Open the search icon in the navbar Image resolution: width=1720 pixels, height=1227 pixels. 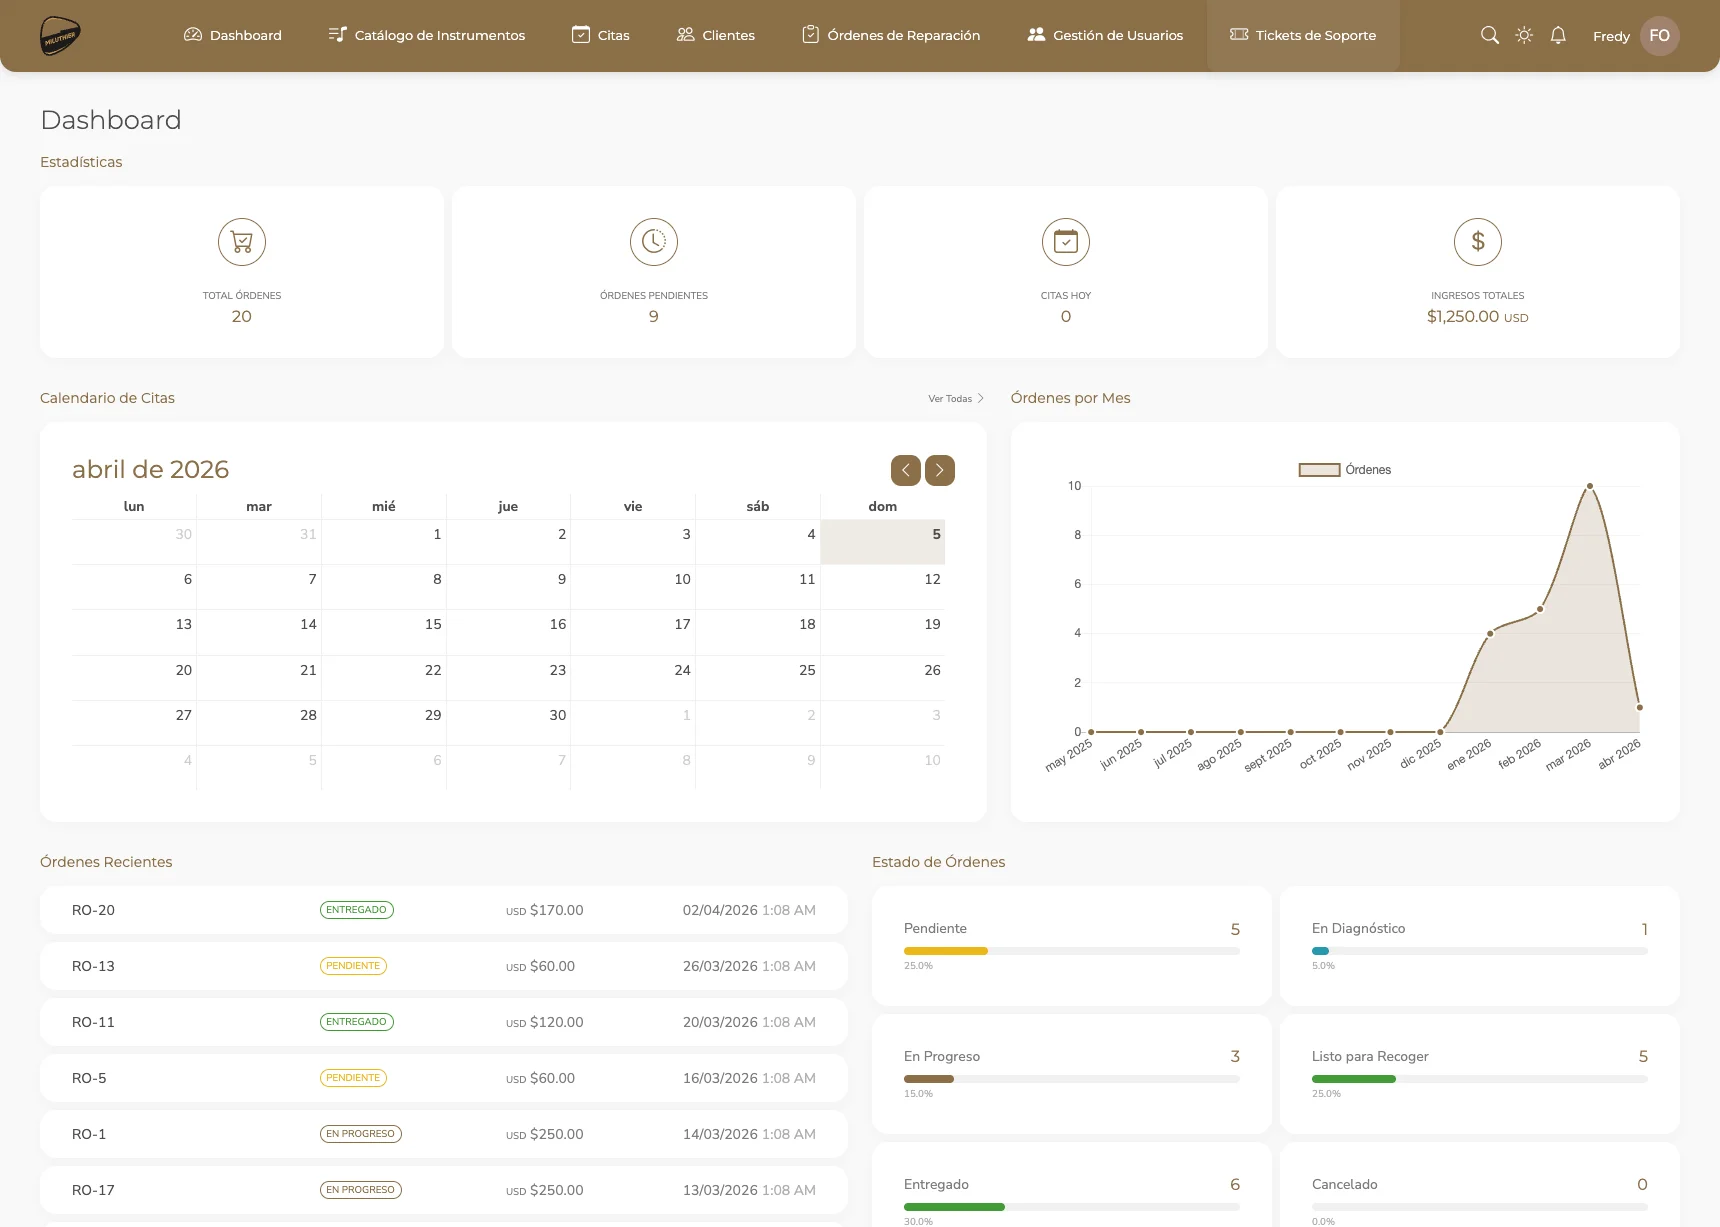click(1489, 35)
